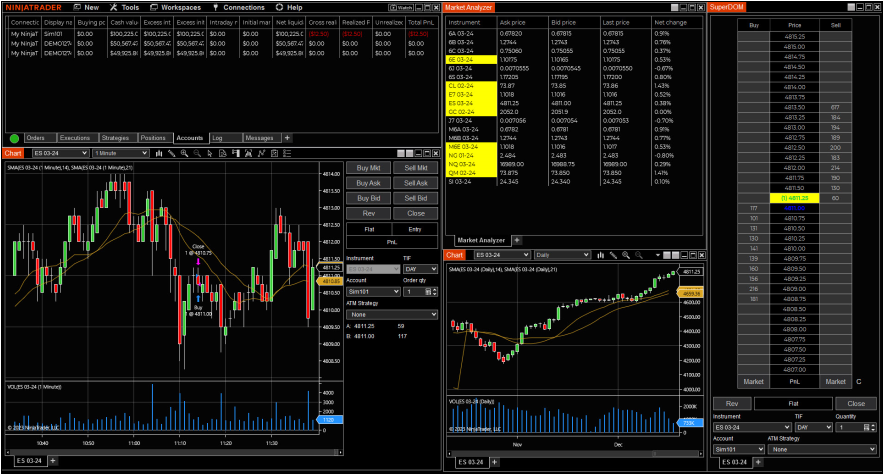Open the Tools menu
This screenshot has height=475, width=883.
click(x=124, y=7)
